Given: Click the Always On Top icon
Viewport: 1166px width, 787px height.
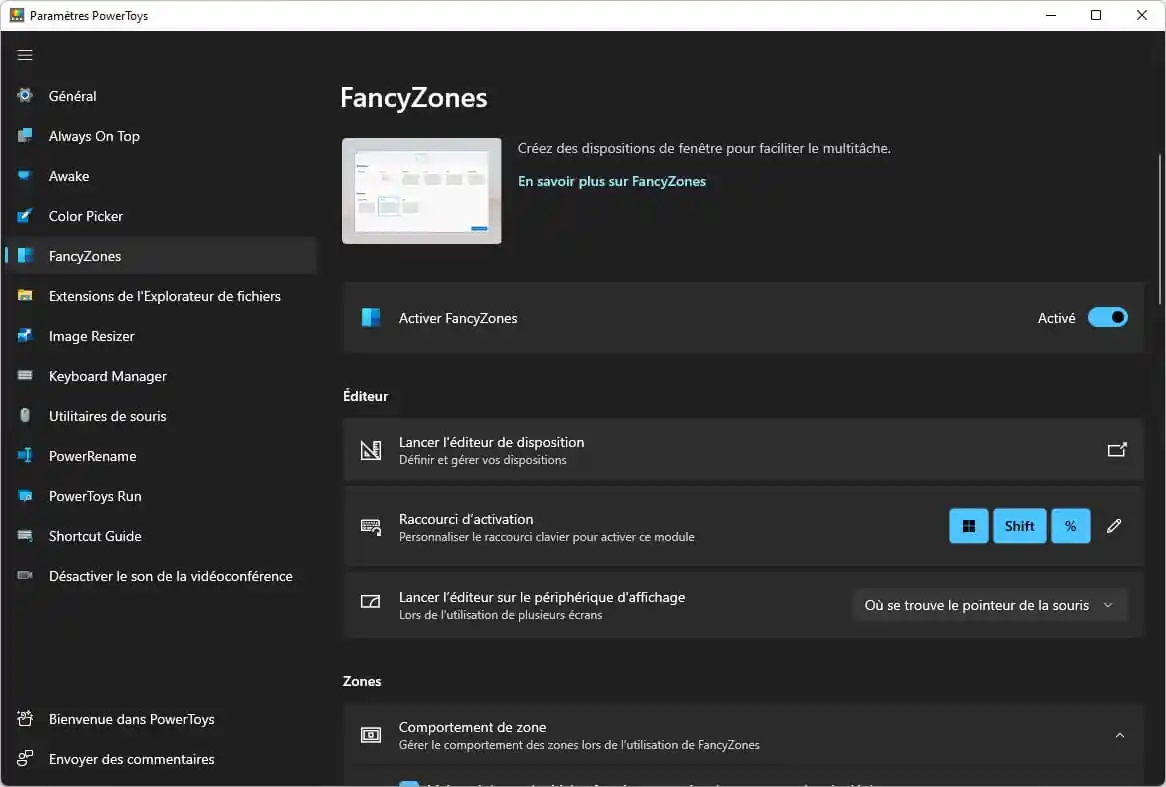Looking at the screenshot, I should (x=25, y=135).
